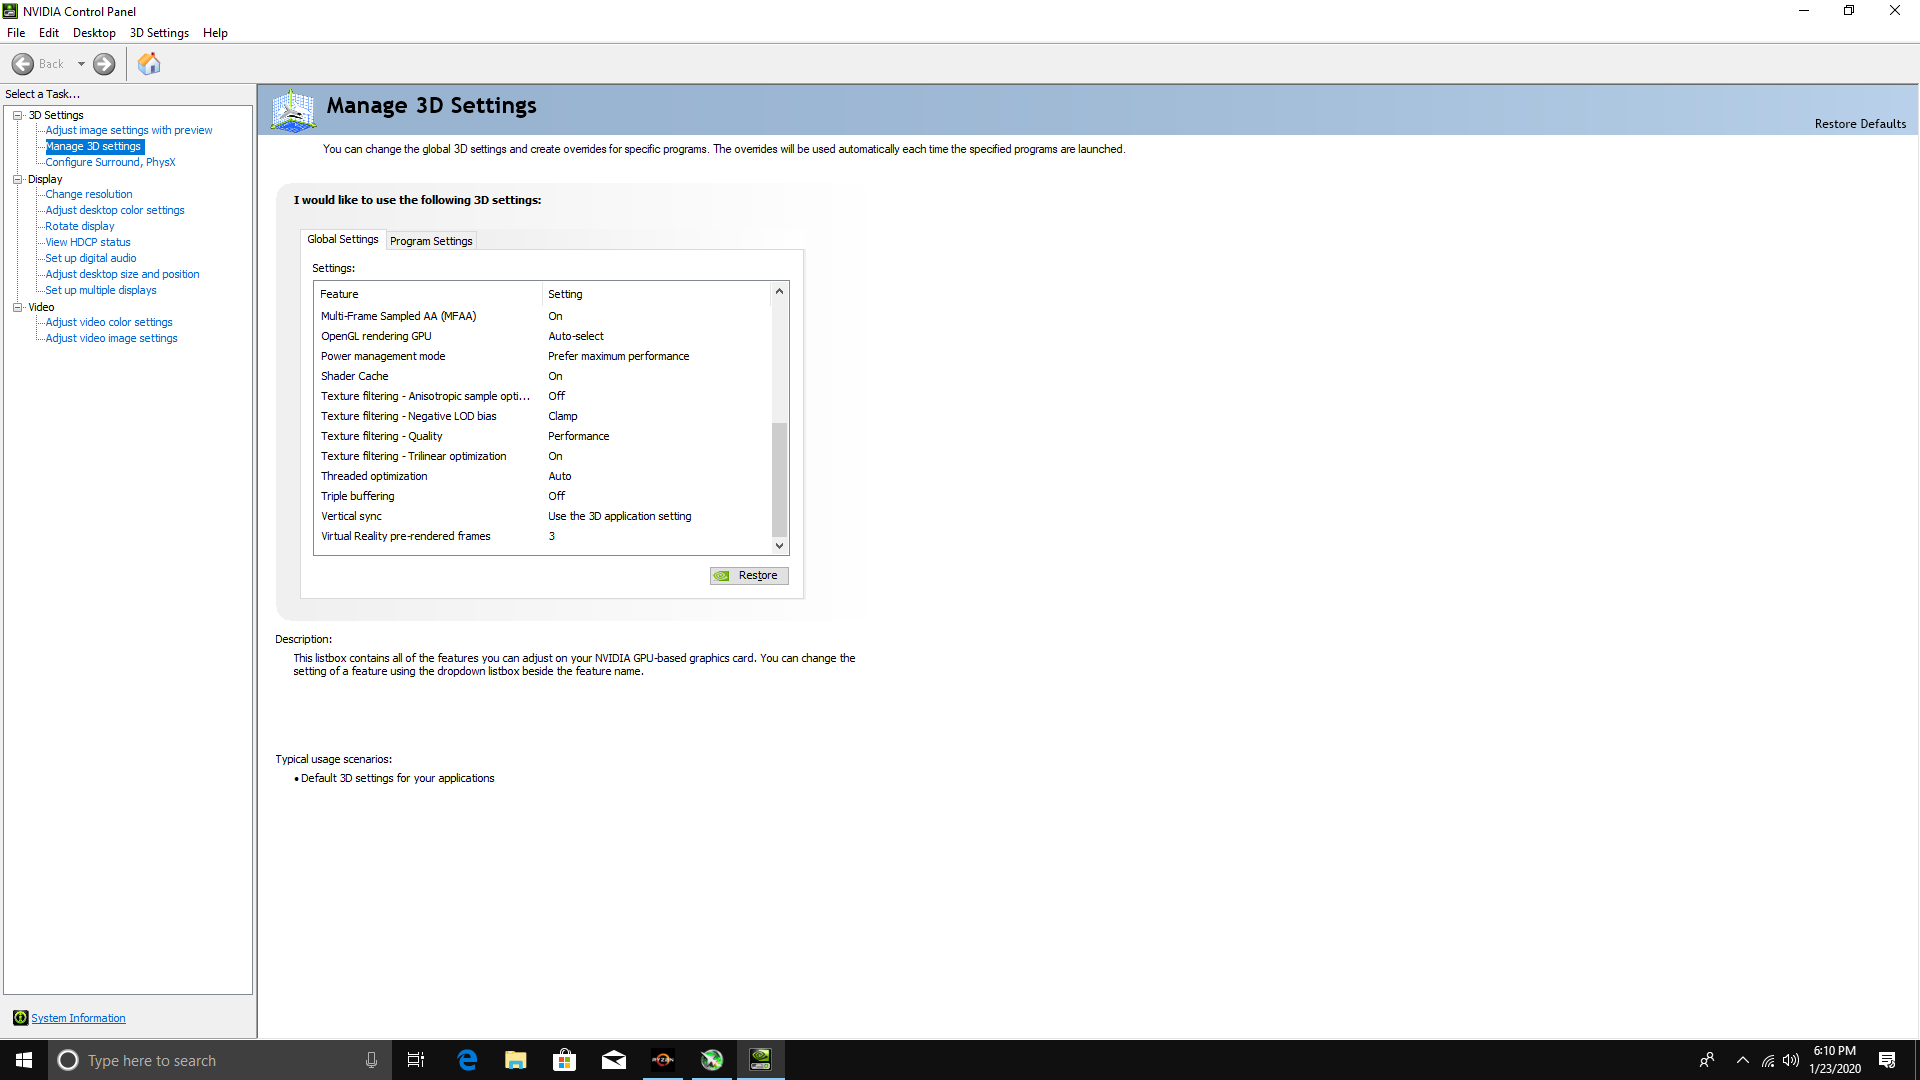This screenshot has width=1920, height=1080.
Task: Click Restore Defaults link
Action: [x=1860, y=124]
